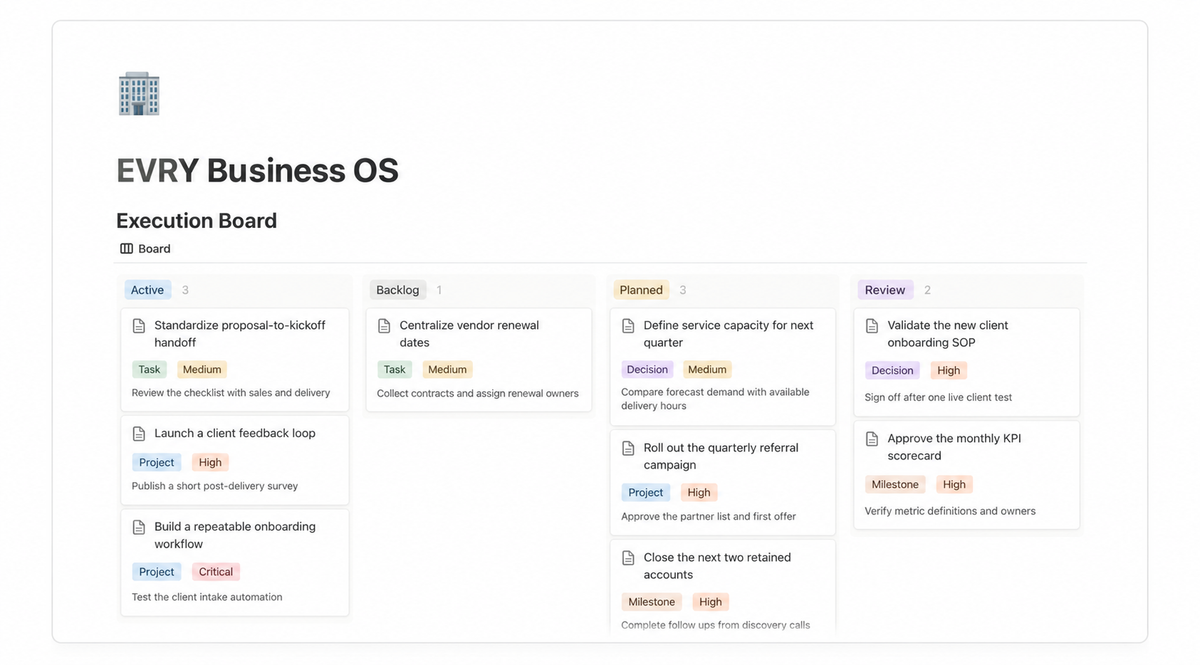Open Launch a client feedback loop card
The width and height of the screenshot is (1200, 665).
[235, 460]
